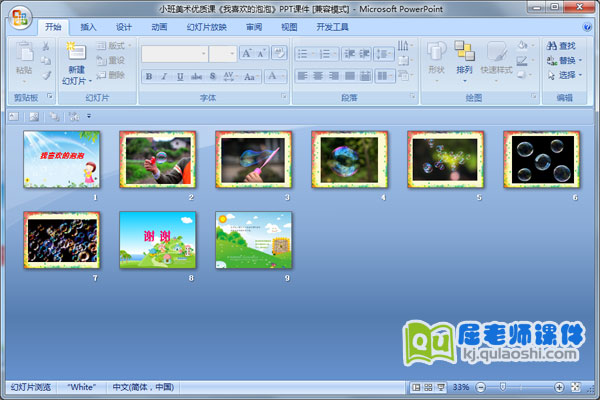
Task: Switch to Normal view in status bar
Action: point(416,386)
